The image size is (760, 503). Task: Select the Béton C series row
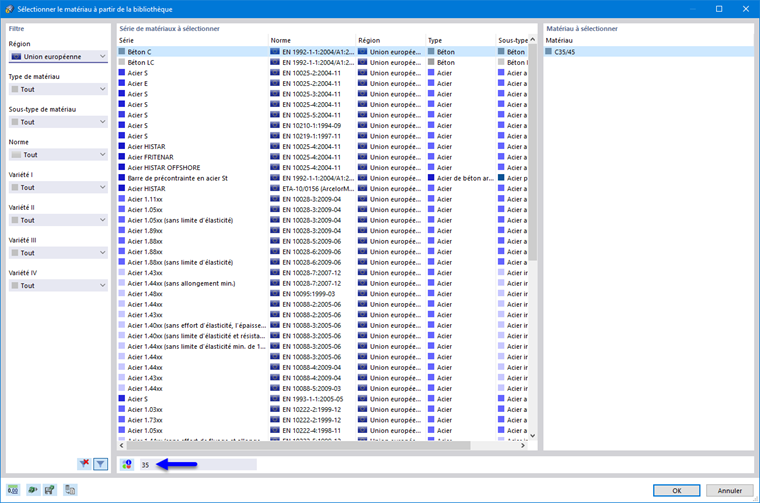point(323,52)
